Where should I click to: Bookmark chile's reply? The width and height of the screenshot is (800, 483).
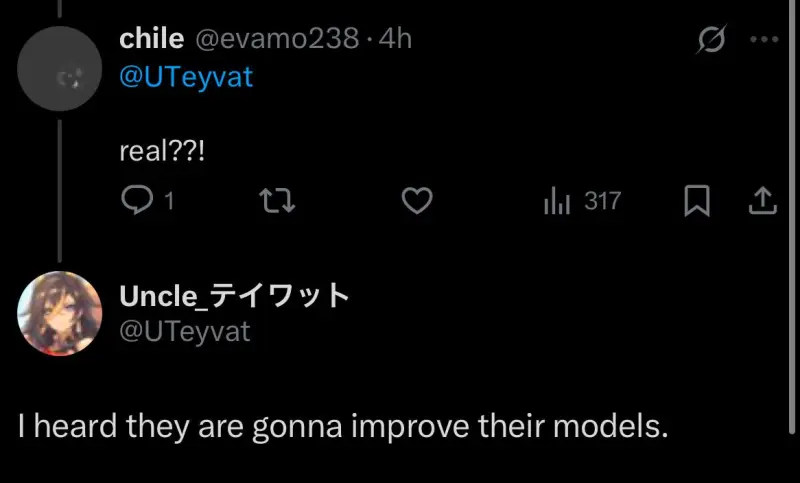point(696,202)
